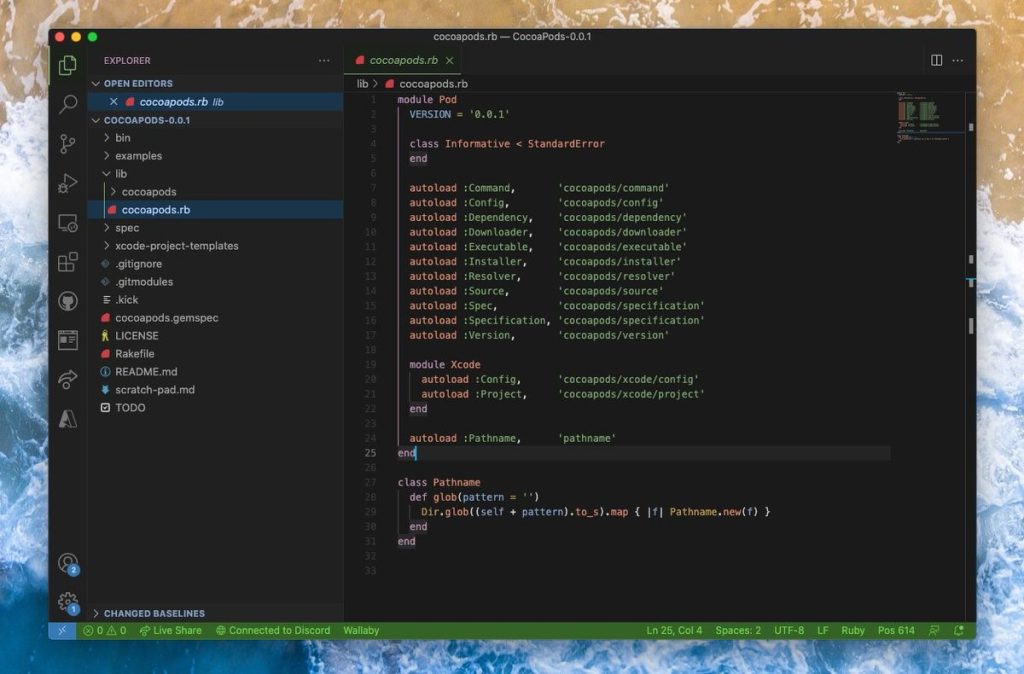The width and height of the screenshot is (1024, 674).
Task: Select the cocoapods.rb editor tab
Action: (x=403, y=60)
